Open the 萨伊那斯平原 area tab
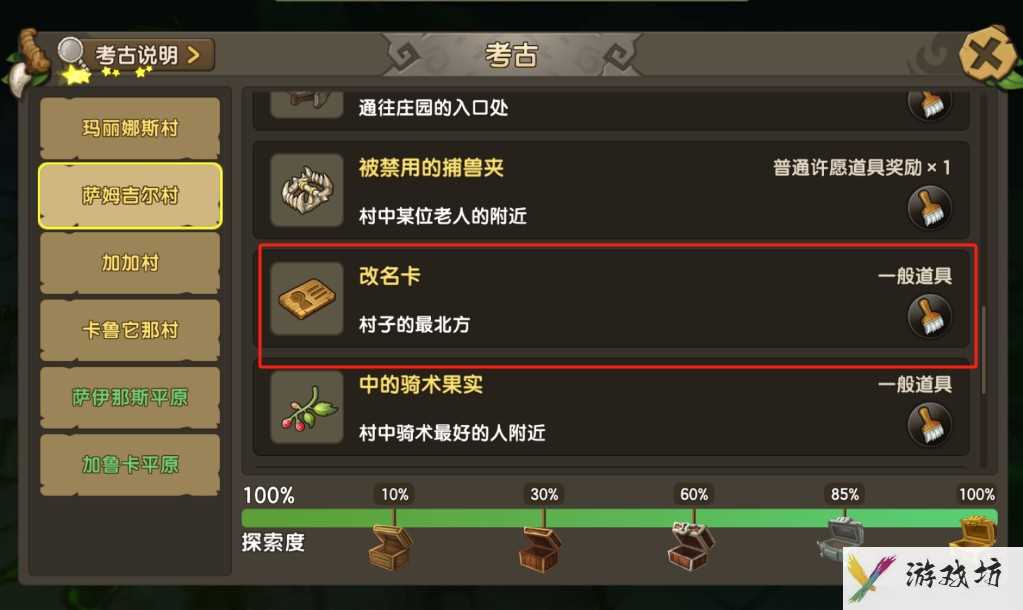The width and height of the screenshot is (1023, 610). click(x=130, y=397)
